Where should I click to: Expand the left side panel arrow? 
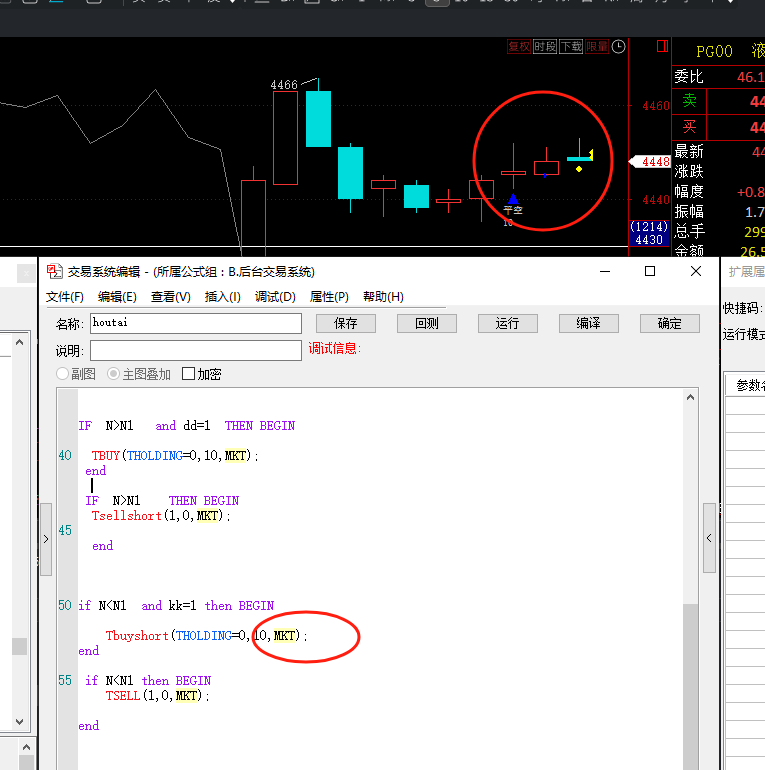click(46, 538)
